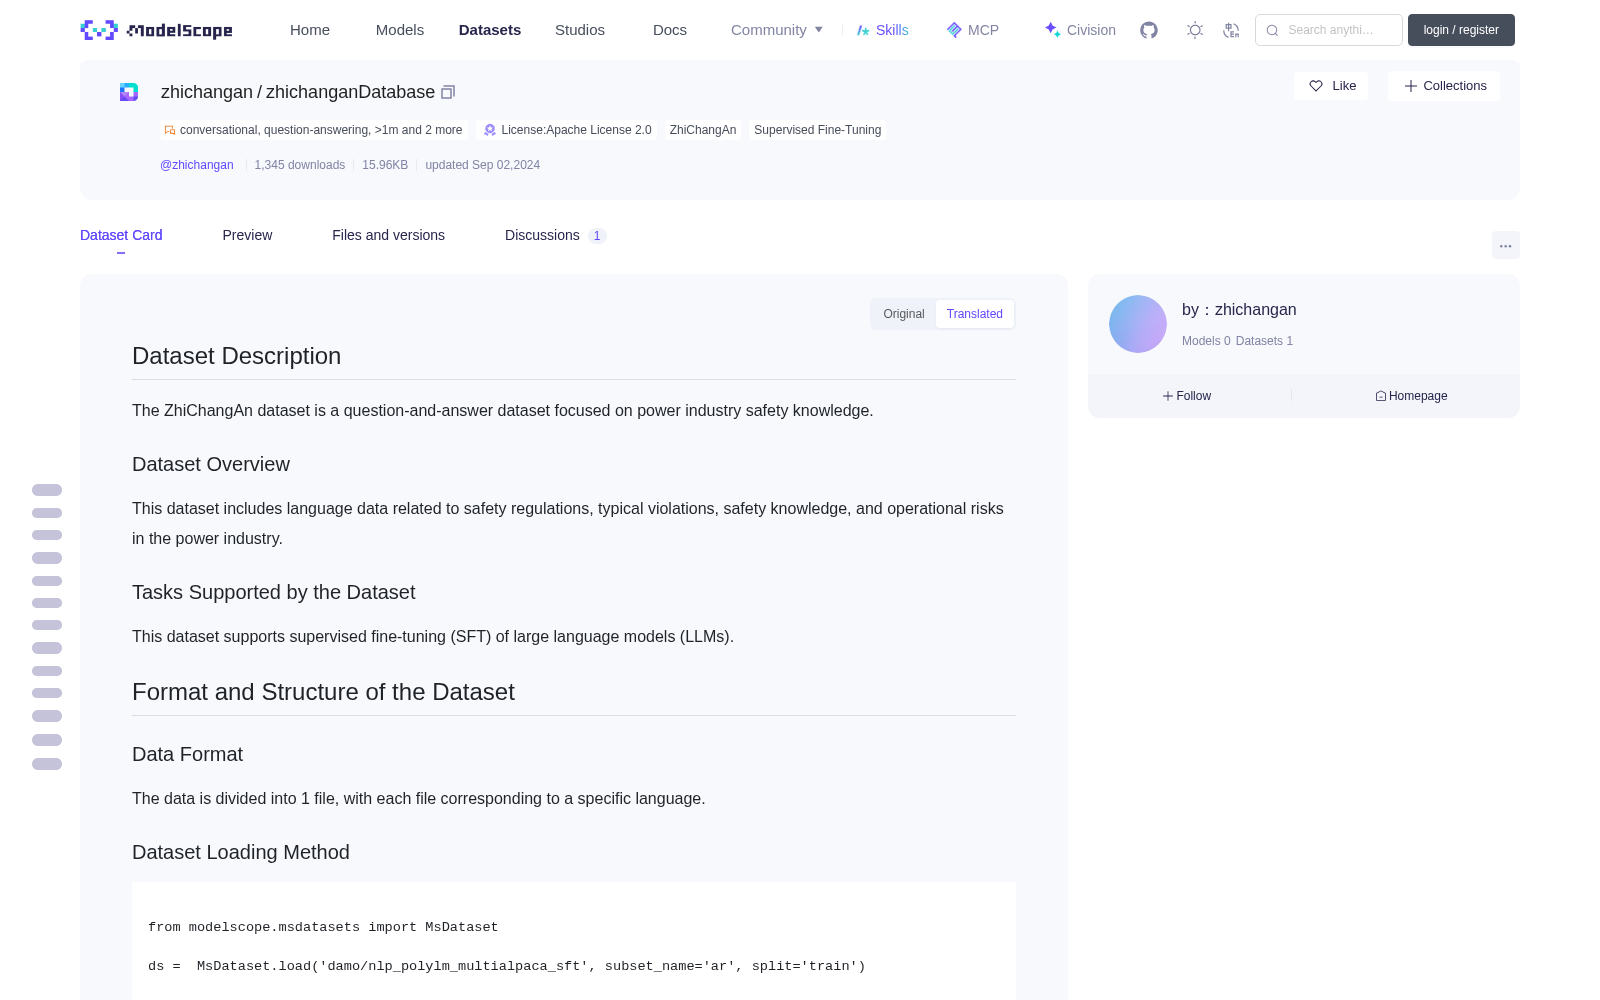Switch to the Preview tab

tap(247, 235)
